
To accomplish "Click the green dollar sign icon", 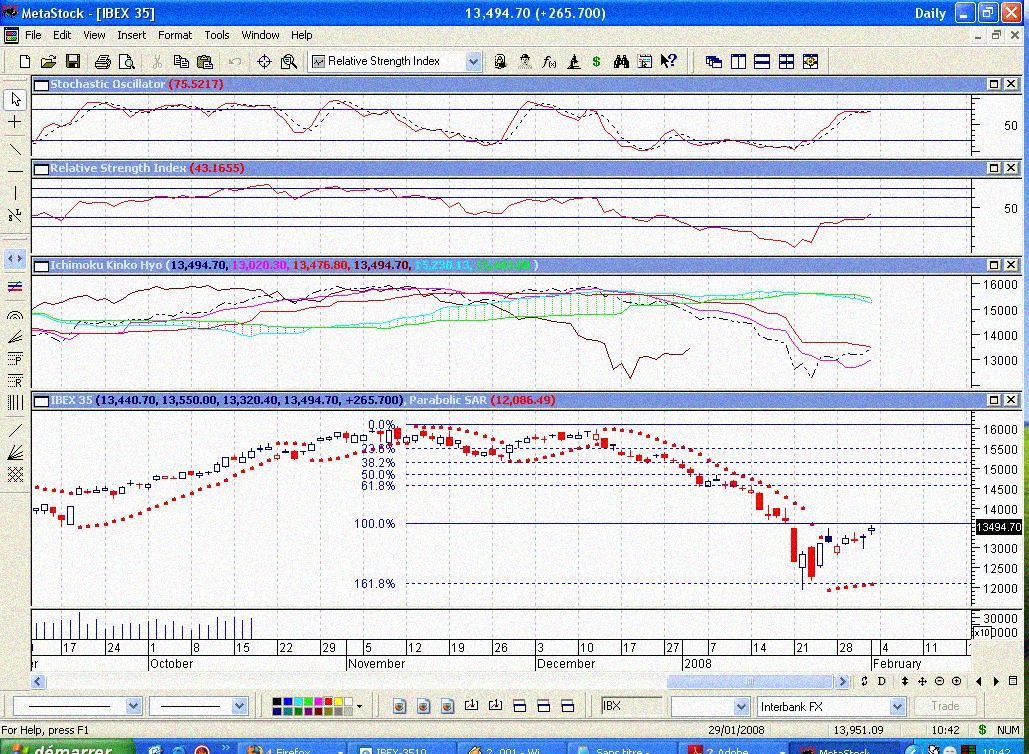I will 597,62.
